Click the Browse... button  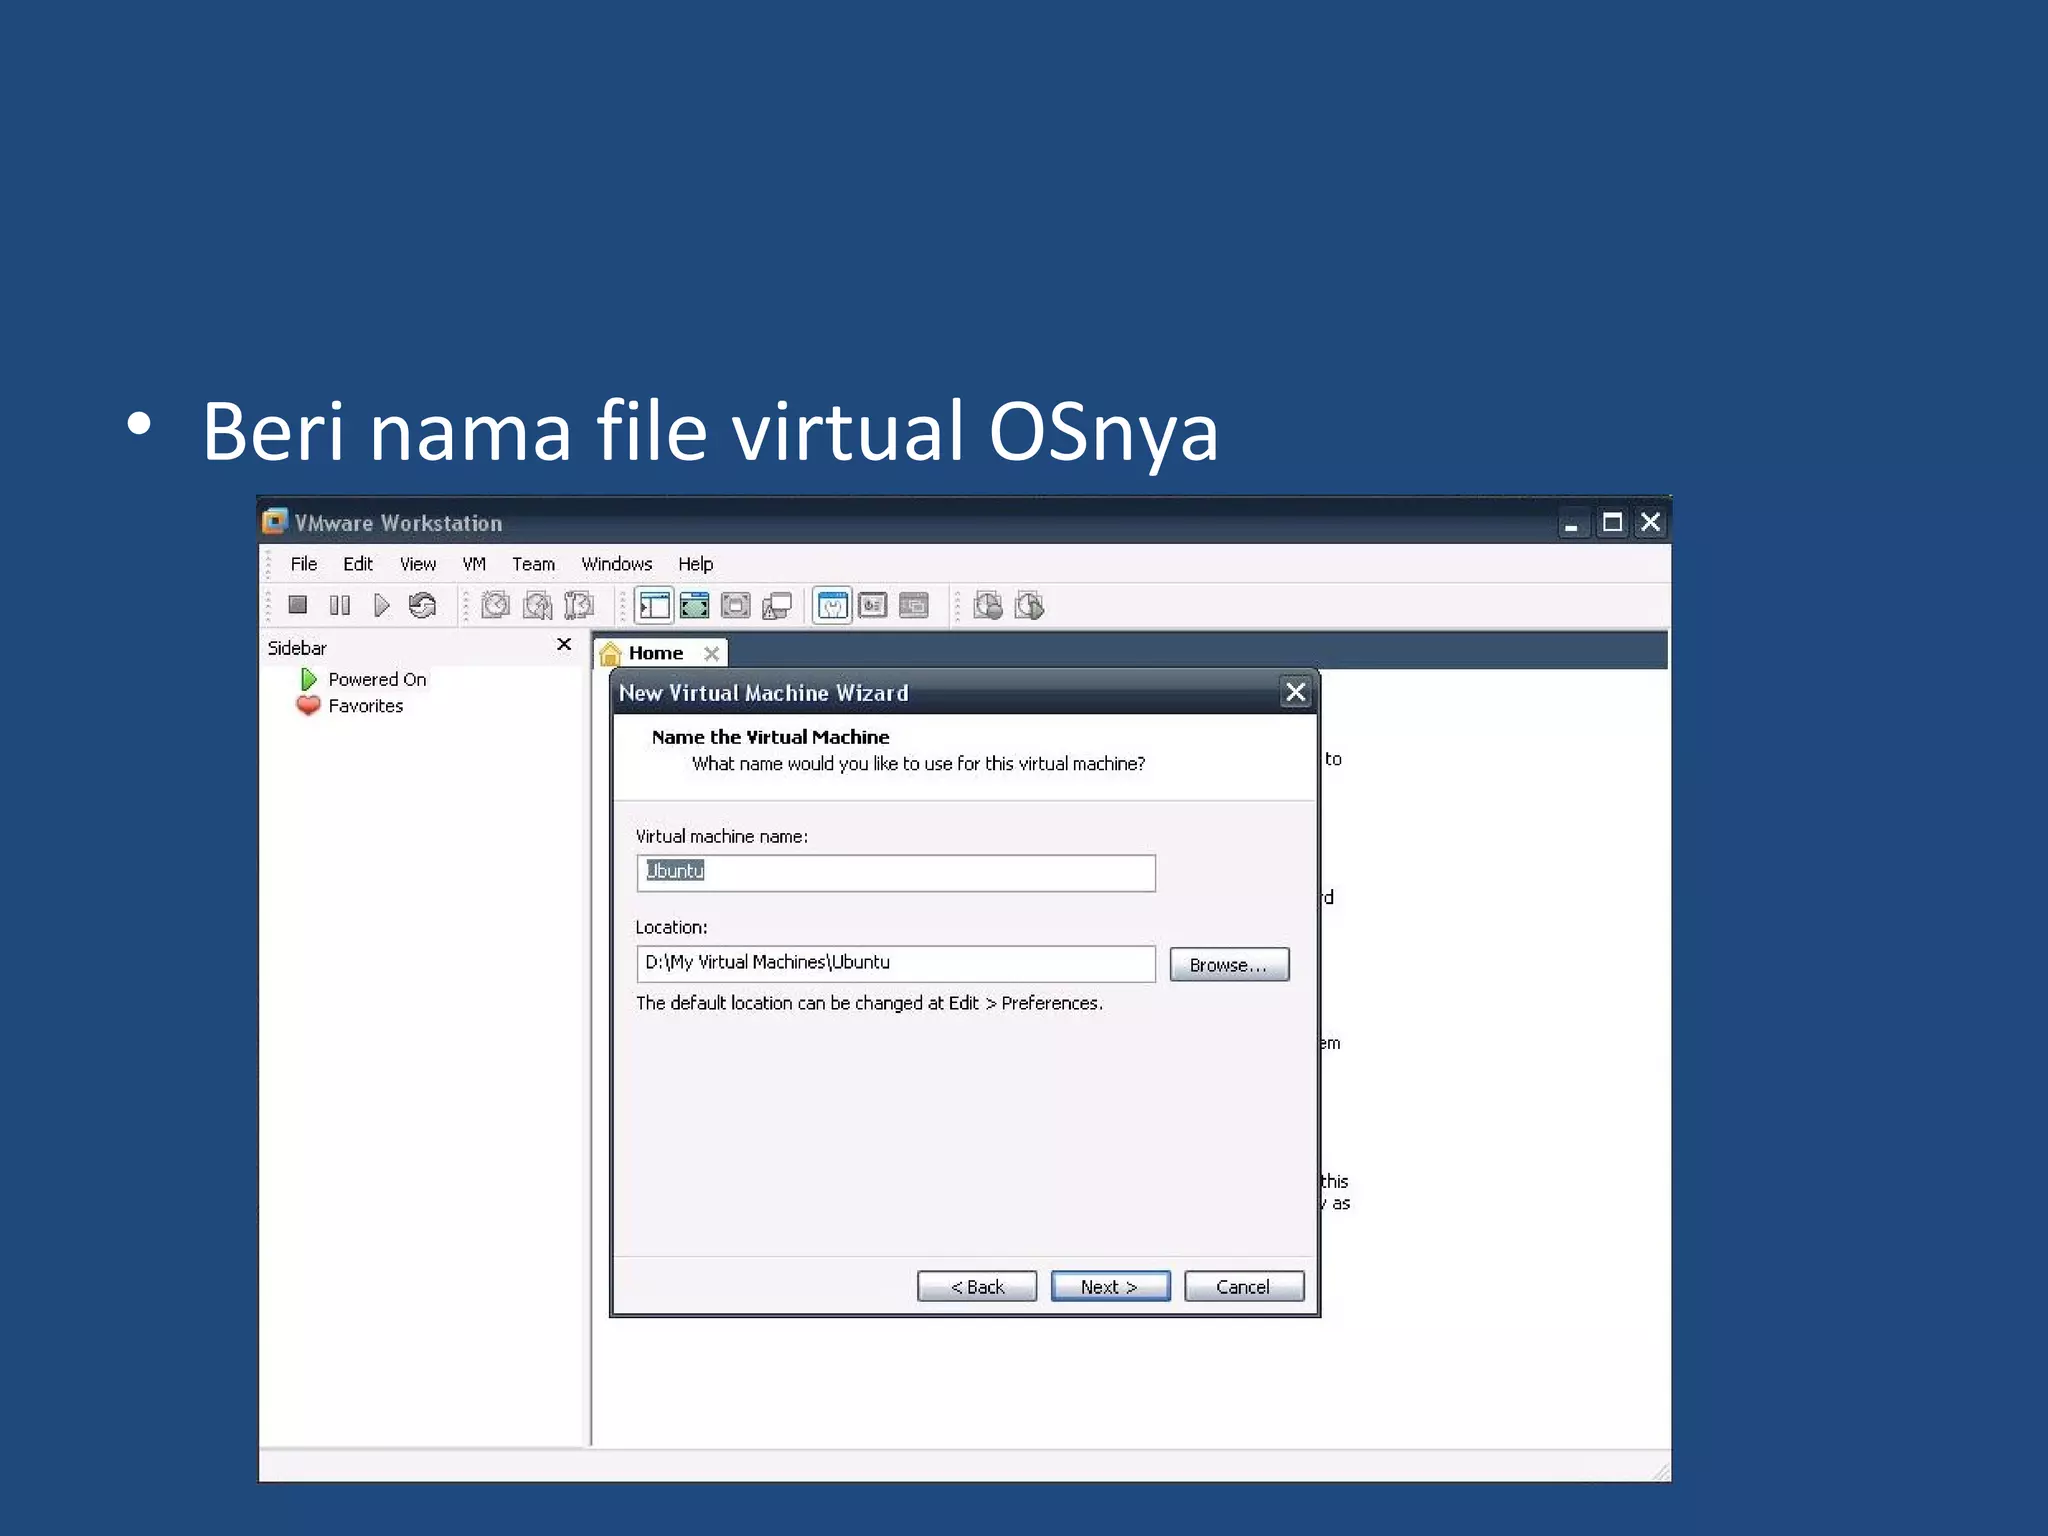[x=1229, y=965]
